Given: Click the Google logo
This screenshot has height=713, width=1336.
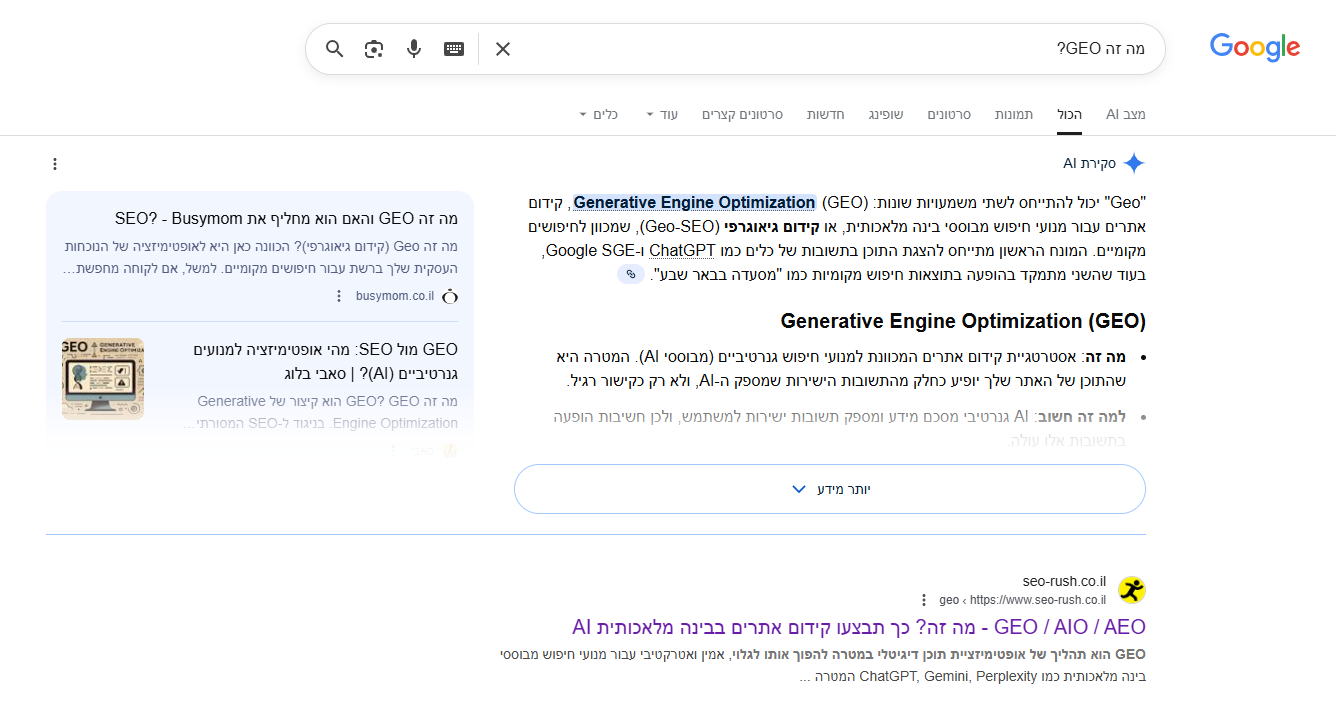Looking at the screenshot, I should coord(1254,48).
